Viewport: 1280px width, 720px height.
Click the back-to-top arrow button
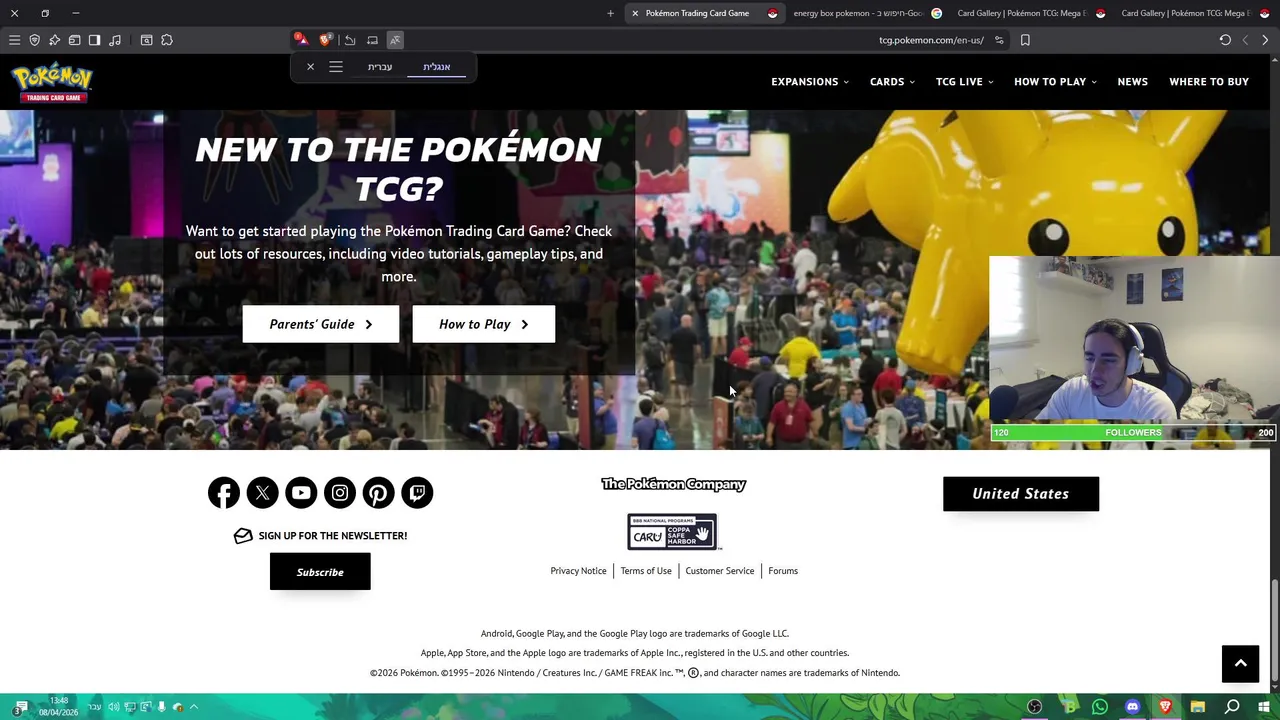[1240, 663]
